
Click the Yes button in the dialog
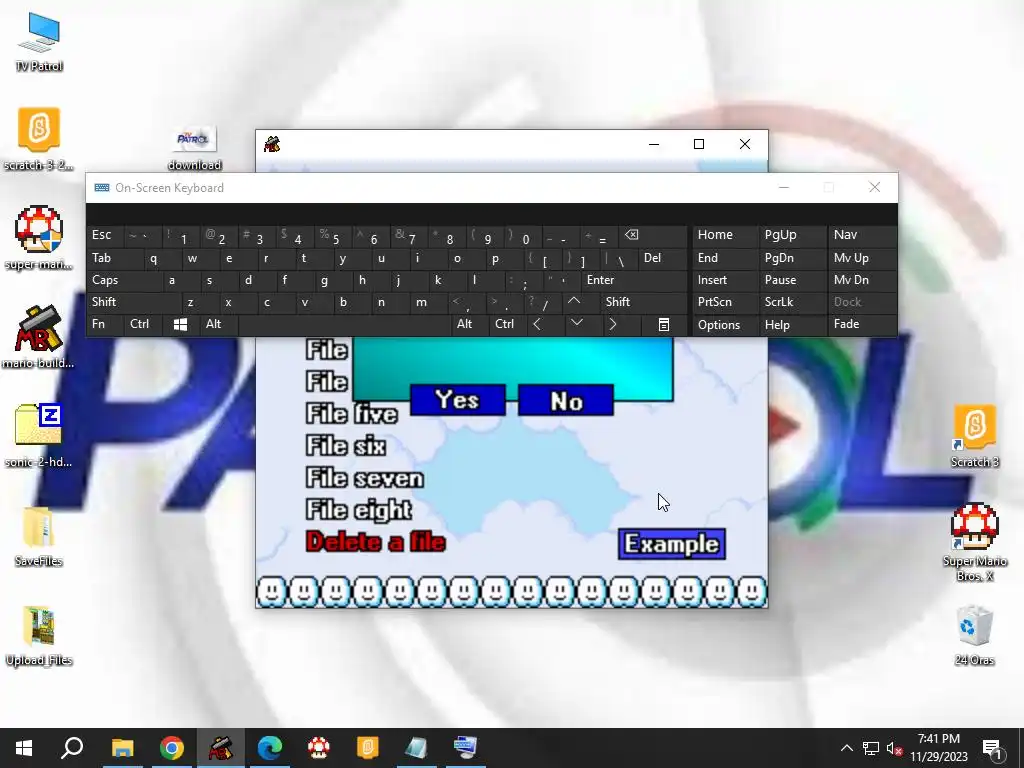pyautogui.click(x=458, y=400)
